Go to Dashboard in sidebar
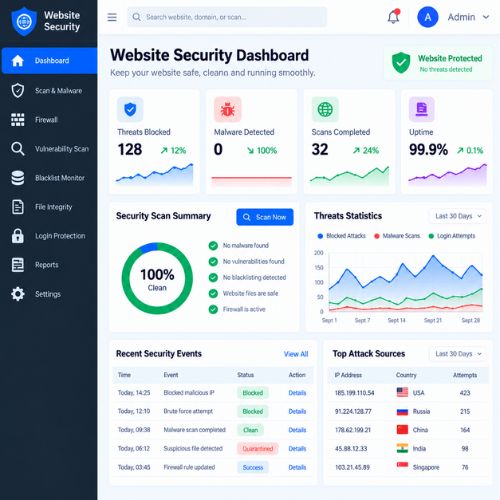 click(x=49, y=61)
